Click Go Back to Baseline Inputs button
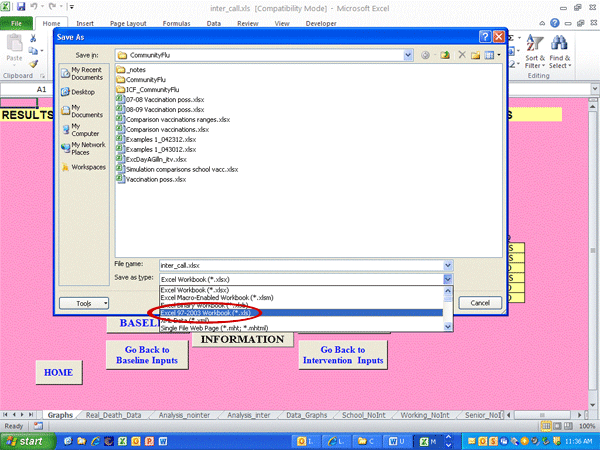 click(x=146, y=354)
